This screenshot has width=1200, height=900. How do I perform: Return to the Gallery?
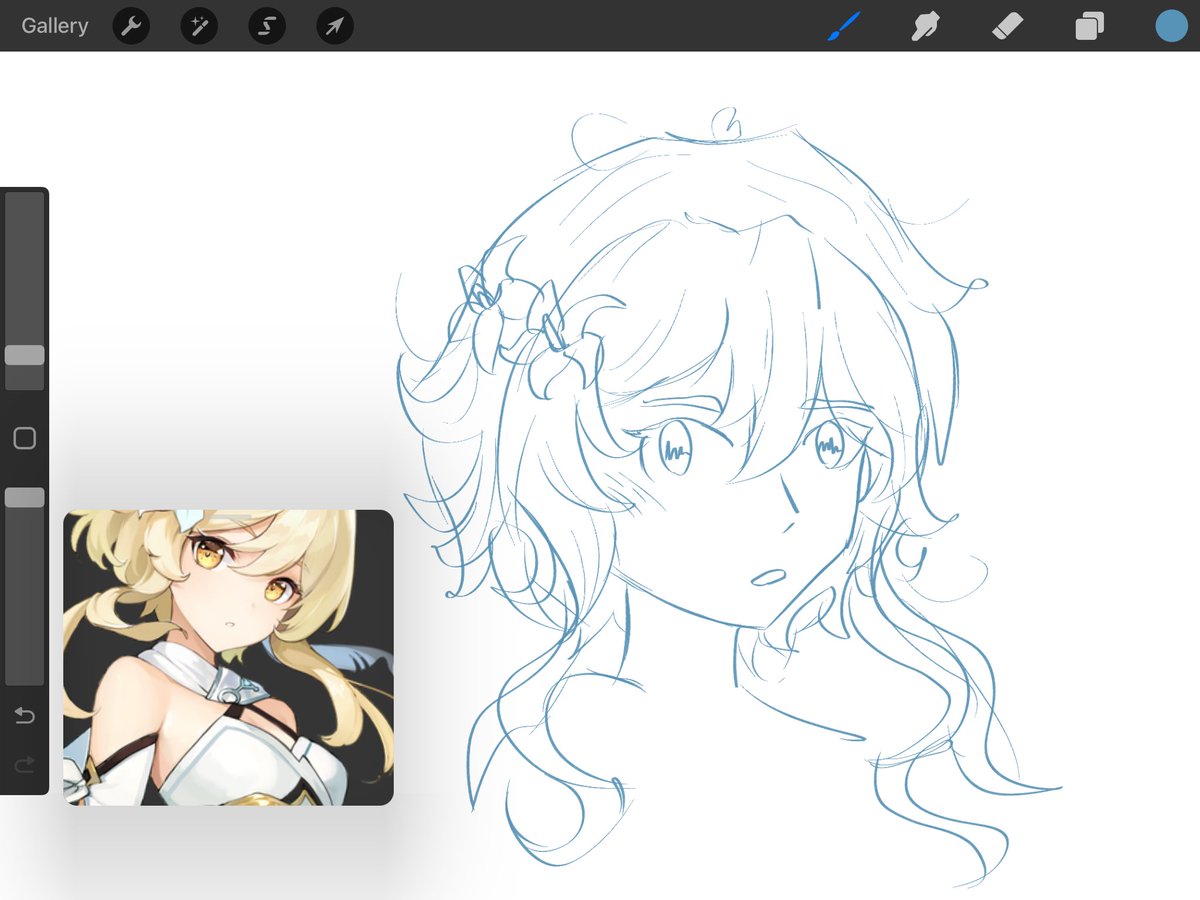[54, 25]
